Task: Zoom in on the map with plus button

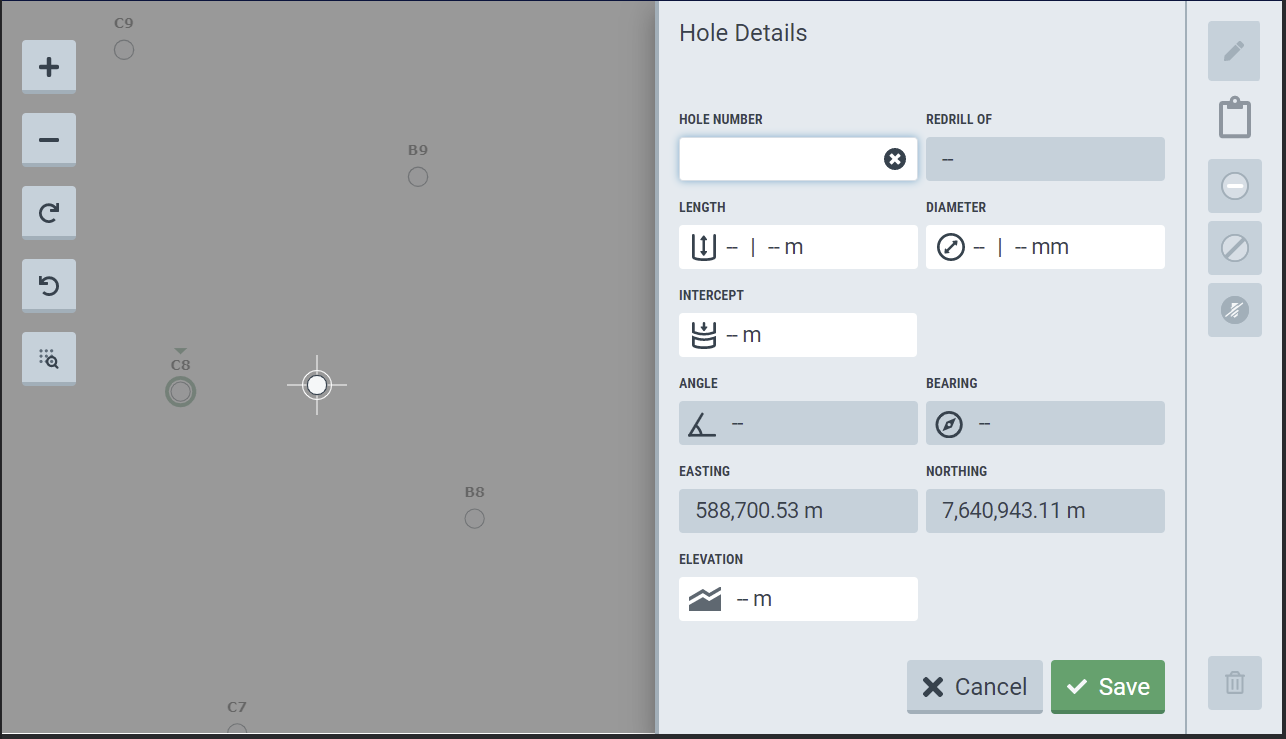Action: [x=49, y=67]
